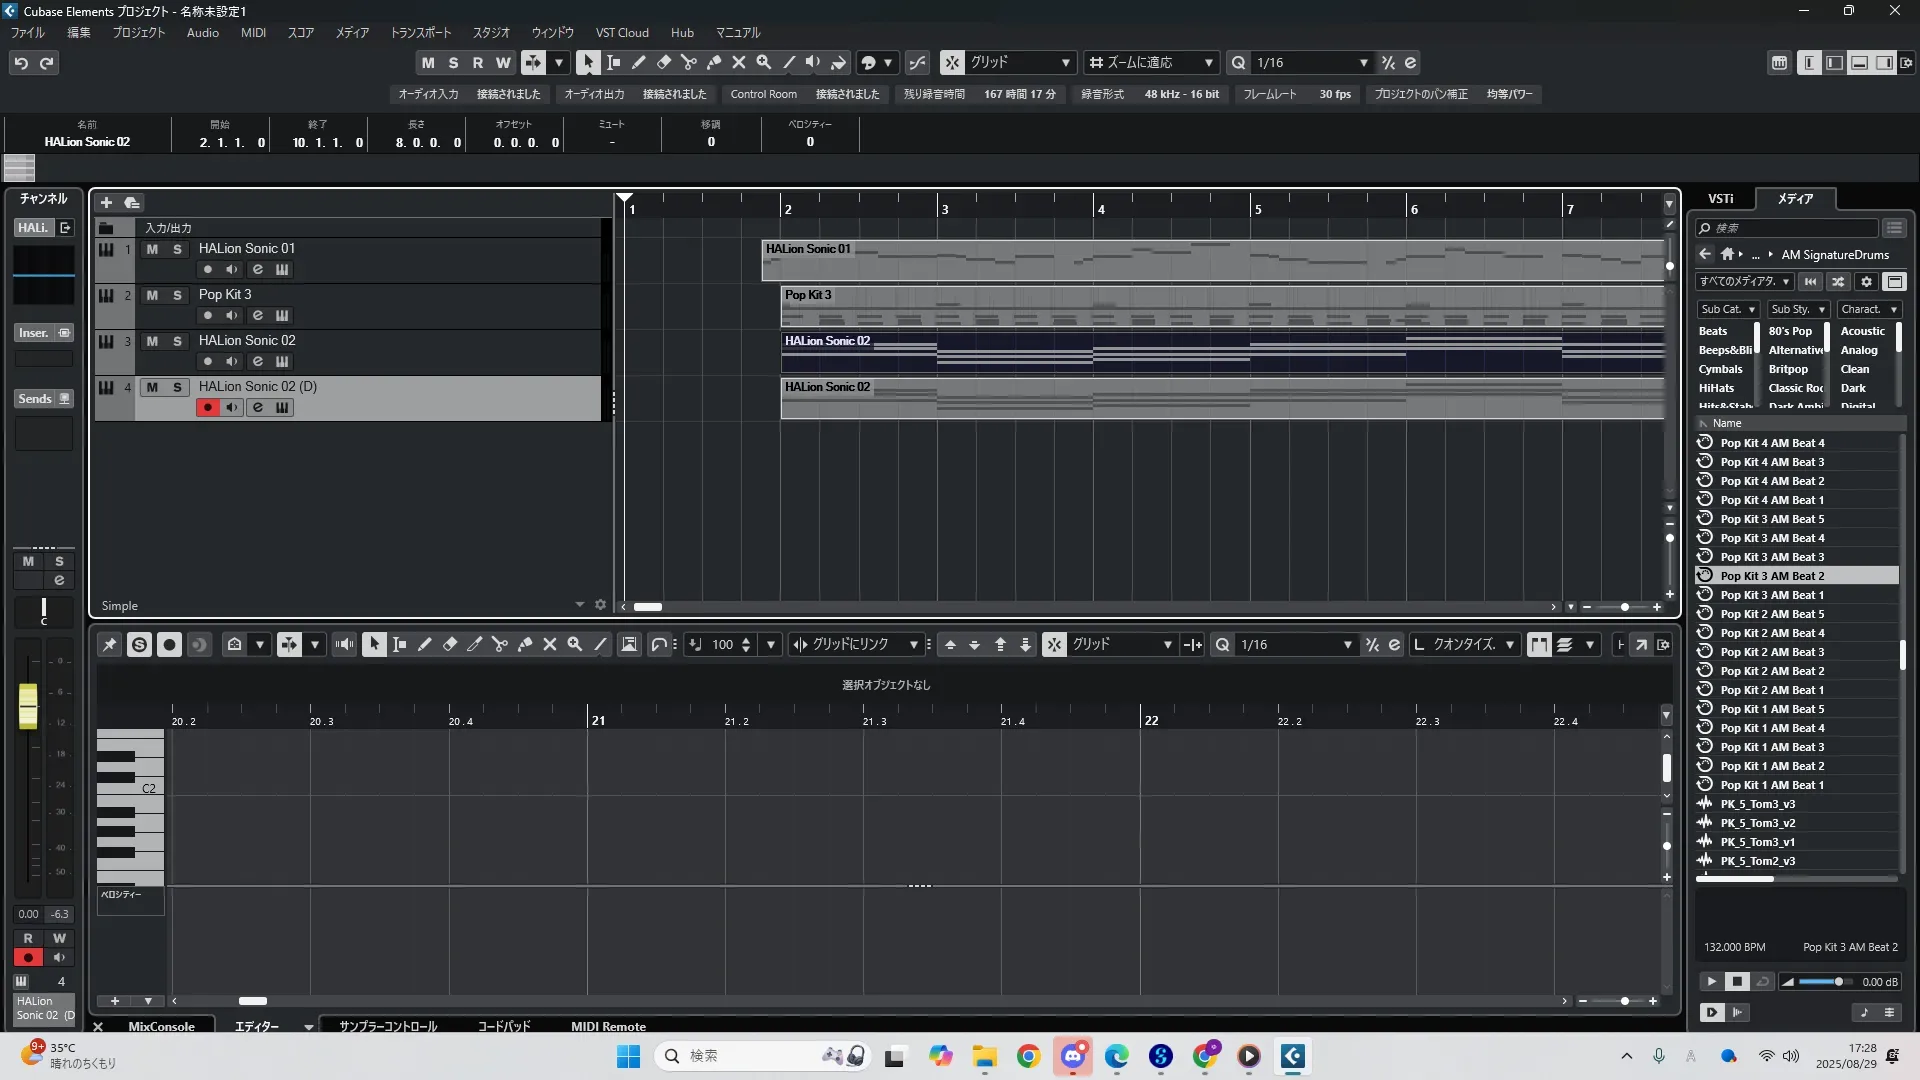The height and width of the screenshot is (1080, 1920).
Task: Select the Glue tool in main toolbar
Action: click(x=713, y=62)
